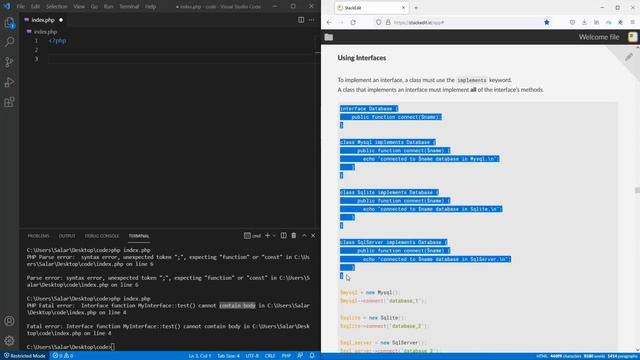Screen dimensions: 640x360
Task: Open the browser library icon
Action: coord(596,22)
